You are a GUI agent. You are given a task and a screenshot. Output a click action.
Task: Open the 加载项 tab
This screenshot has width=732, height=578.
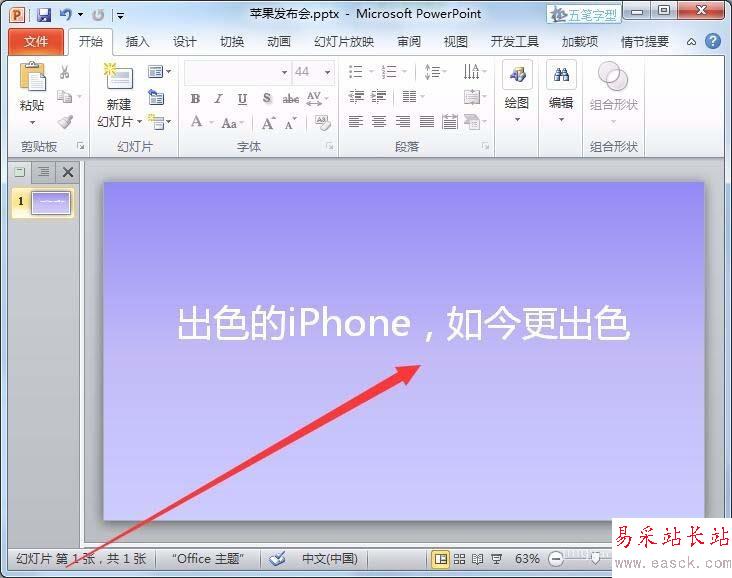[x=579, y=42]
